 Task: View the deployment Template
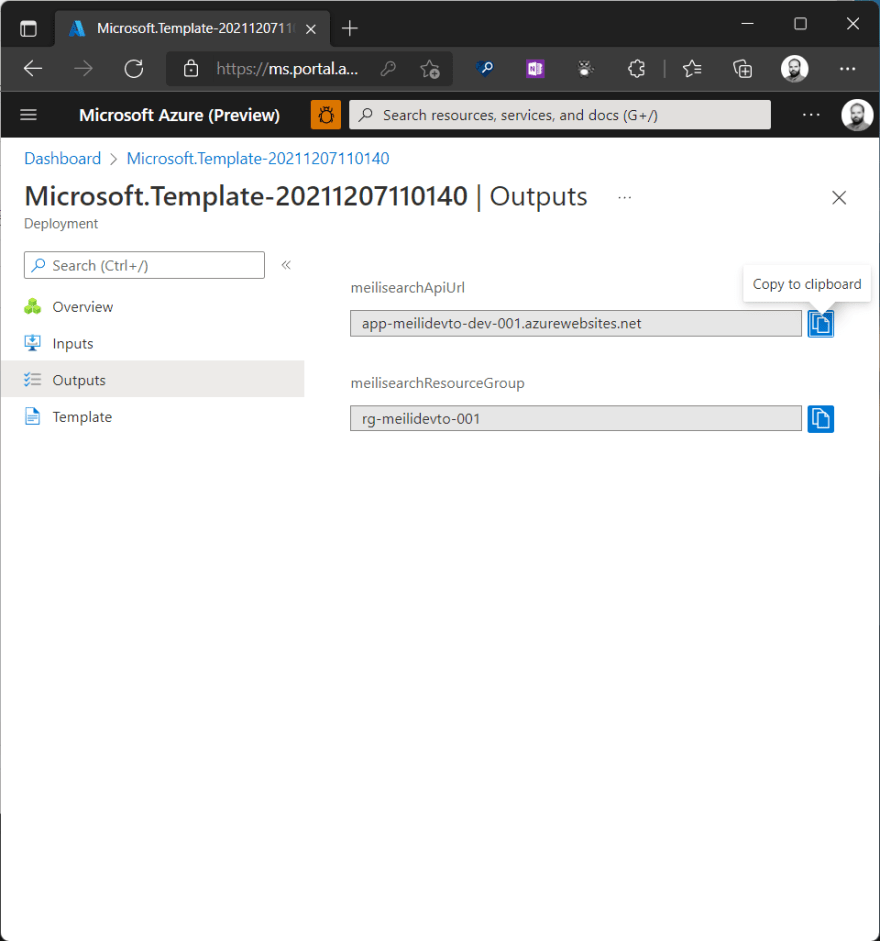(81, 416)
